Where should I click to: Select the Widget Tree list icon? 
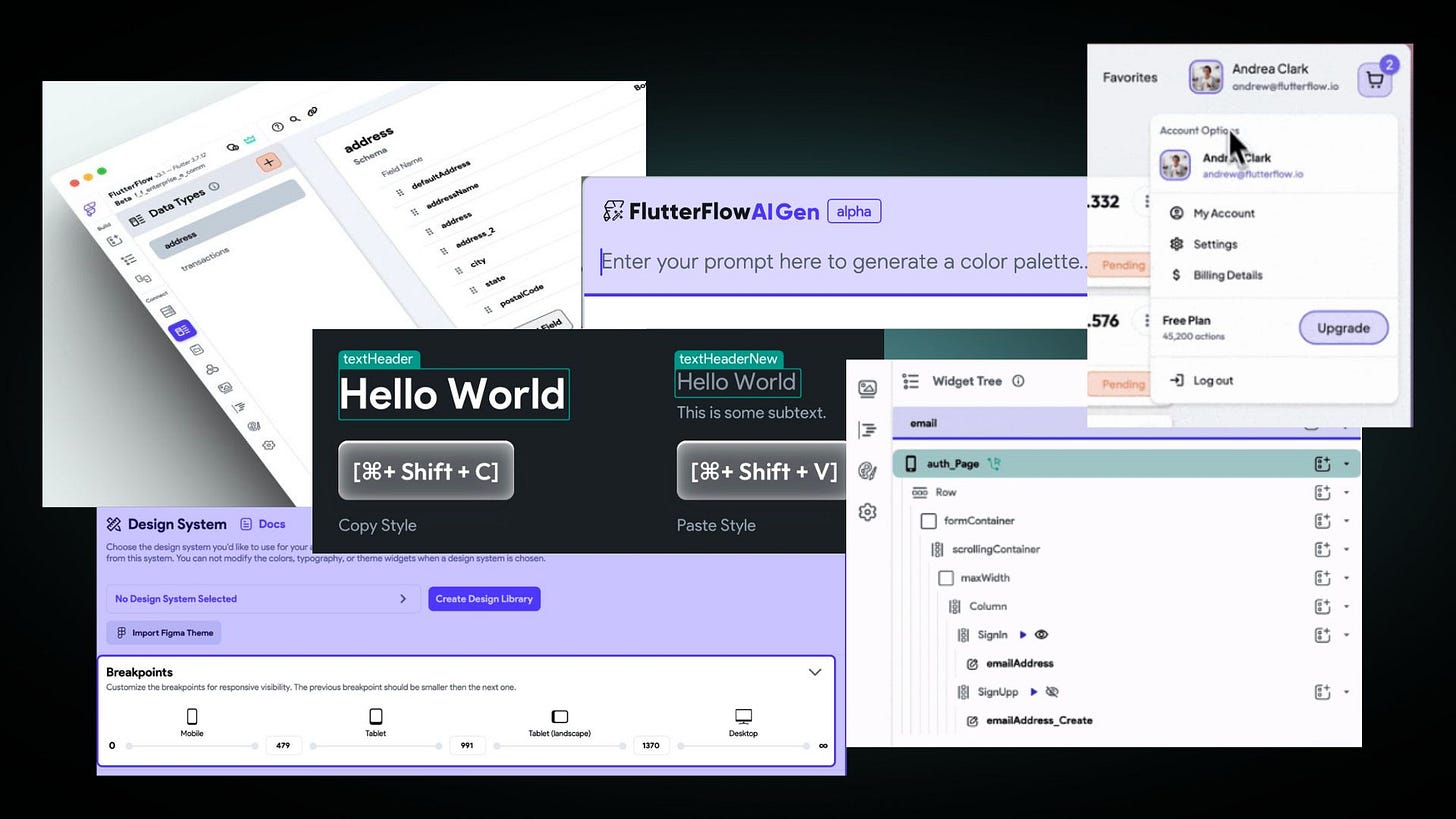pyautogui.click(x=910, y=381)
